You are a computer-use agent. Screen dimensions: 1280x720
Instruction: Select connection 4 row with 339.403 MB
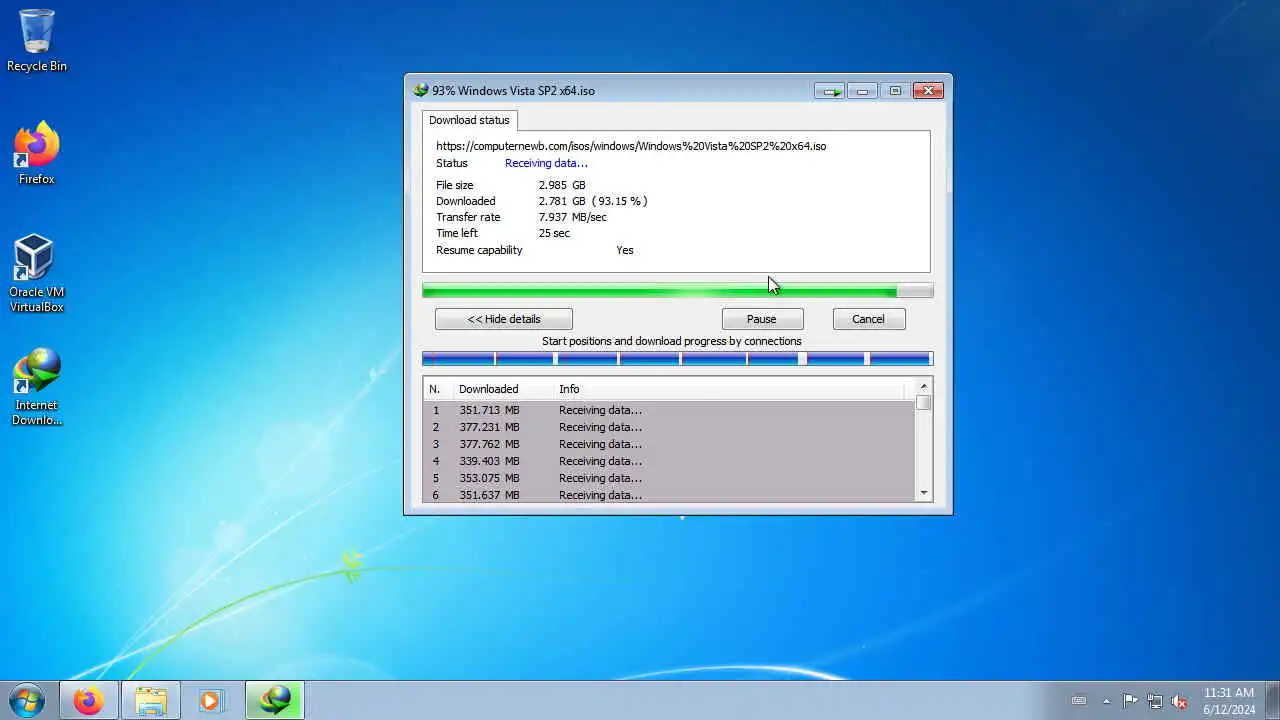click(669, 461)
